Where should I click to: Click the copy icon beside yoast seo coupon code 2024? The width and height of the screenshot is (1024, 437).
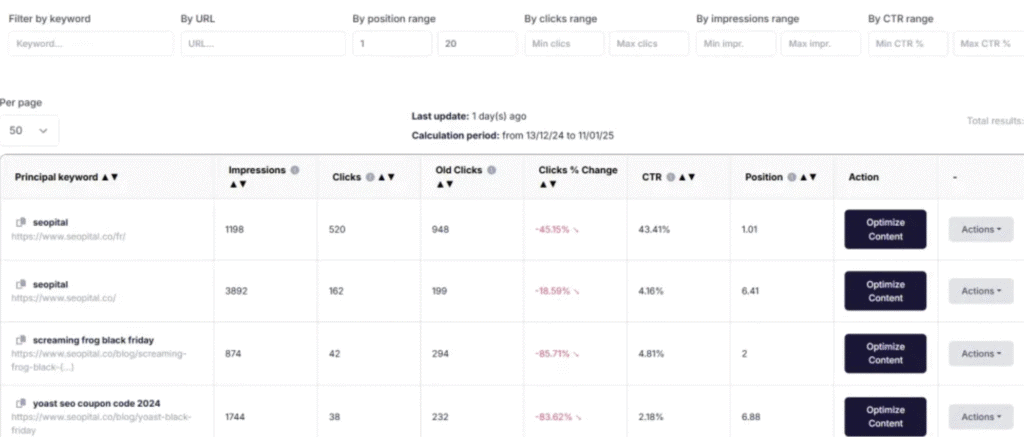(x=20, y=403)
